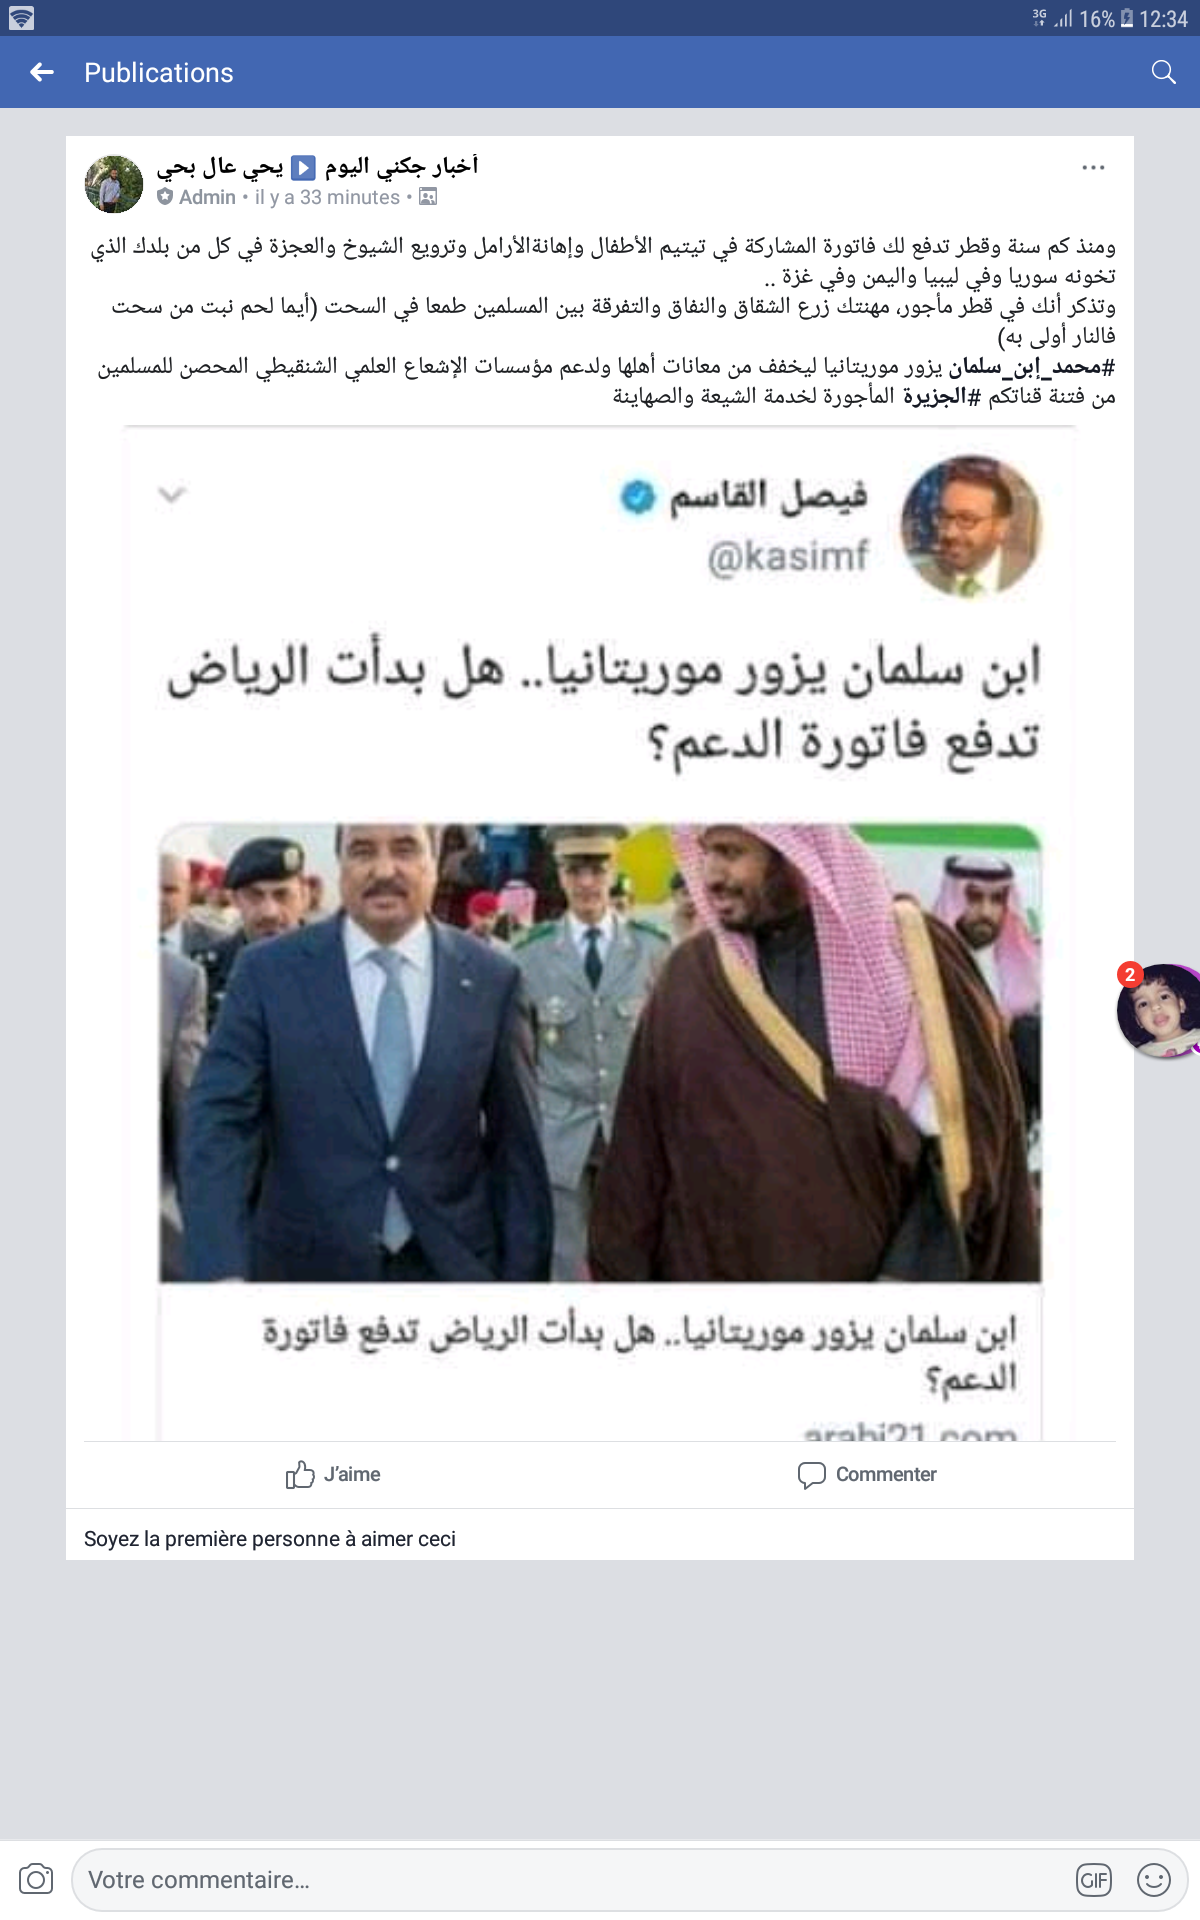Viewport: 1200px width, 1920px height.
Task: Click the محمد_إبن_سلمان hashtag
Action: click(x=1031, y=367)
